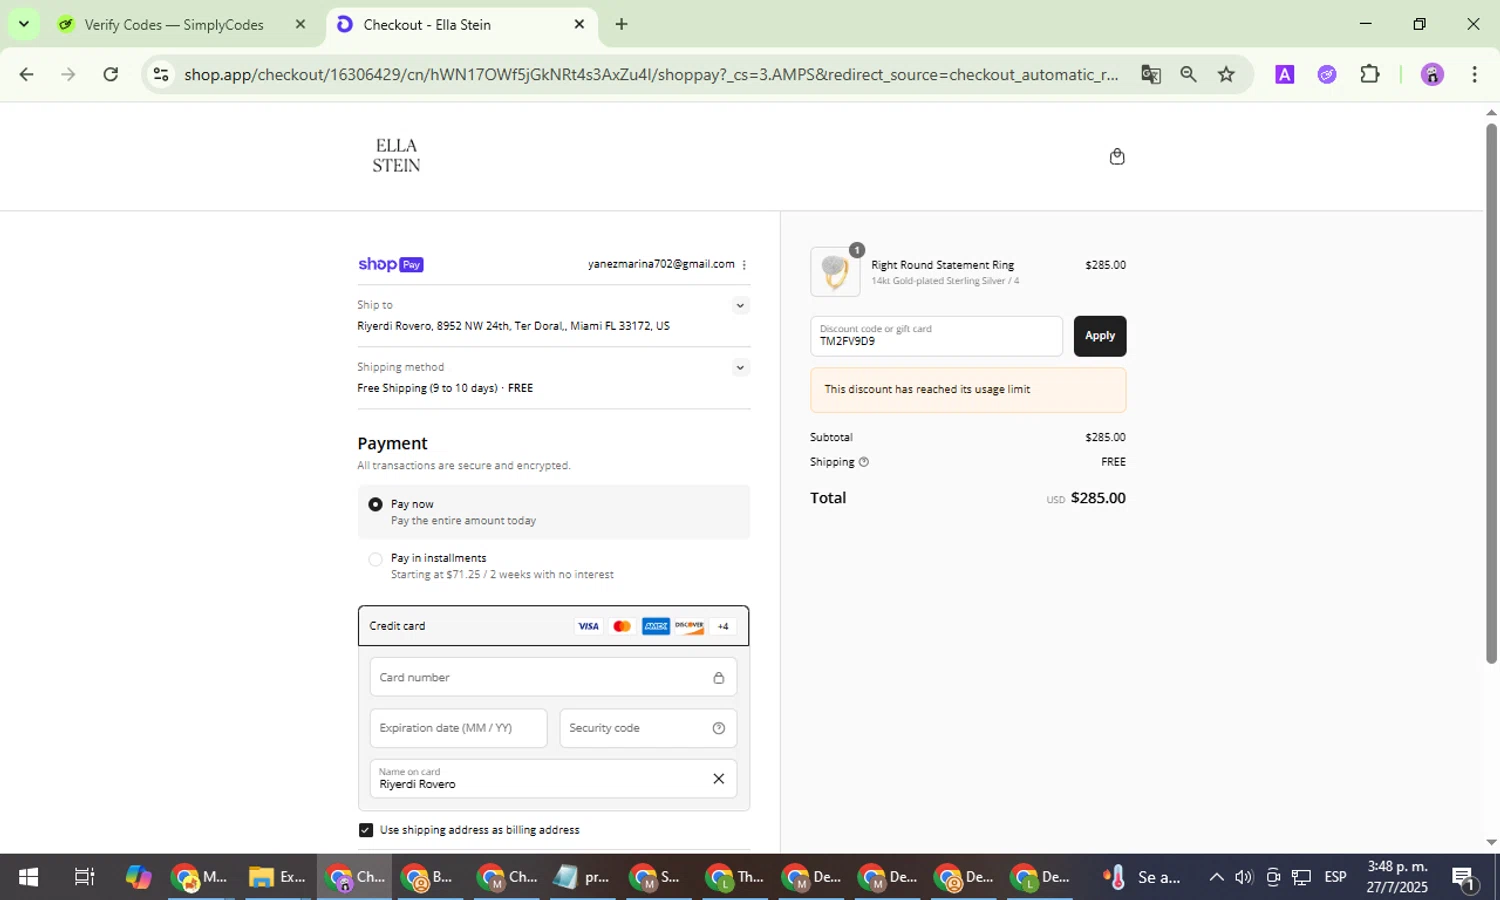Open the round purple extension icon

1327,74
